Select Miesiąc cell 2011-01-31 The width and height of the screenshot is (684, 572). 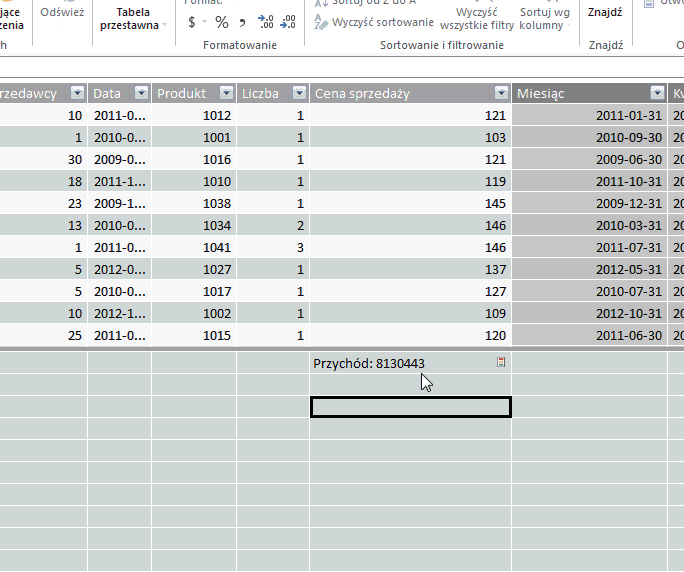coord(590,115)
